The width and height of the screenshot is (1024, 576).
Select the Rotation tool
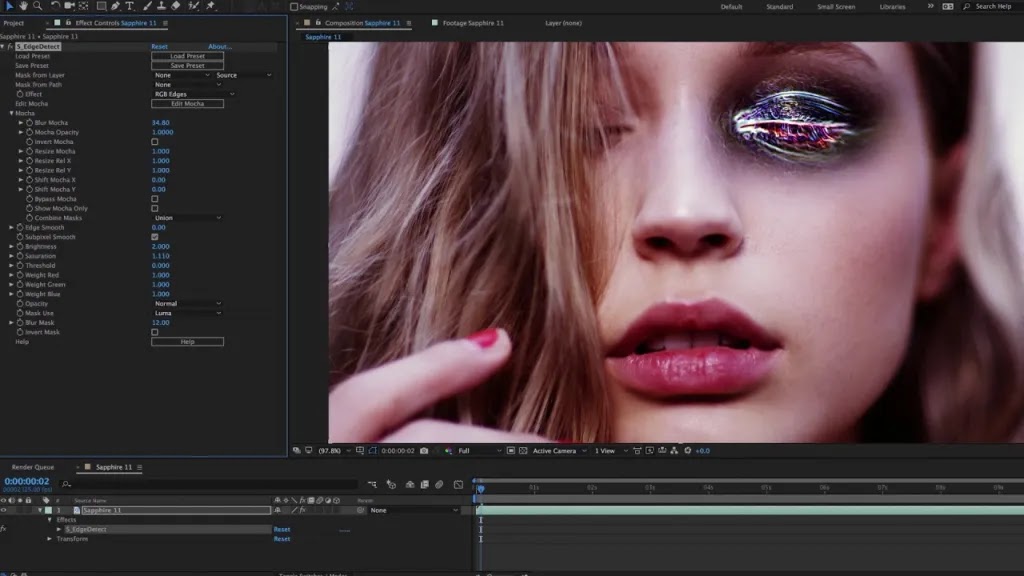(x=55, y=6)
